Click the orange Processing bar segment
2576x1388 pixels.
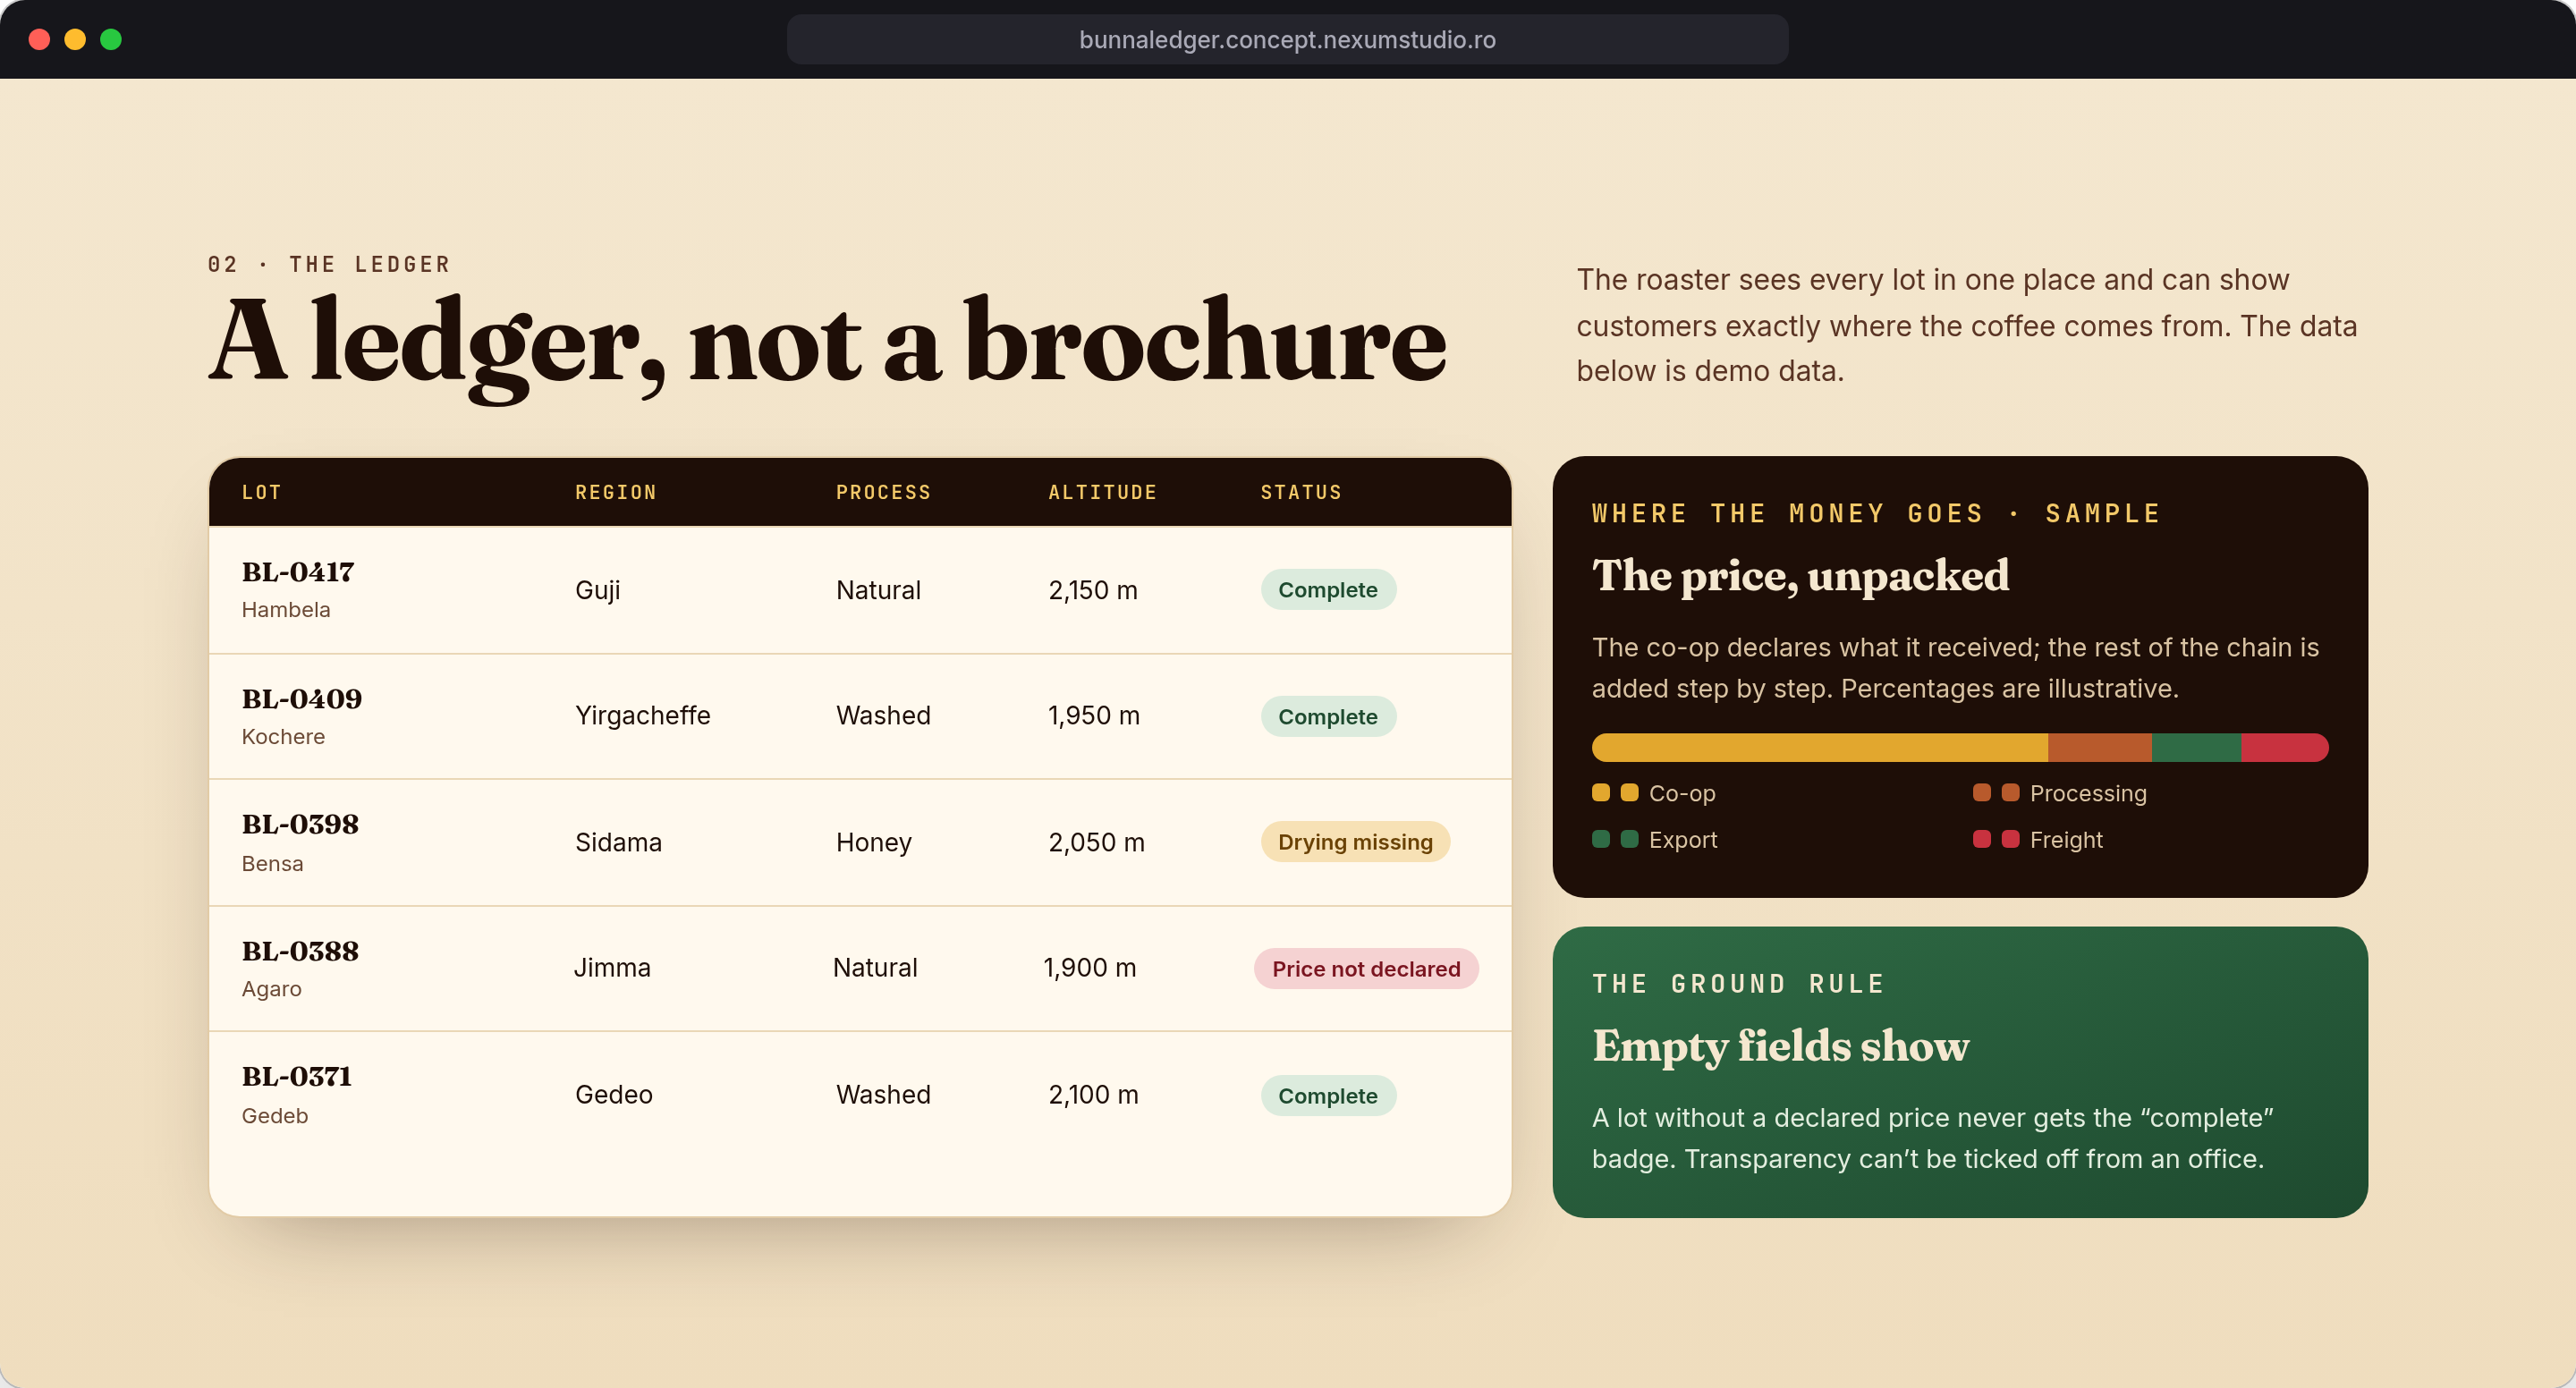2099,747
